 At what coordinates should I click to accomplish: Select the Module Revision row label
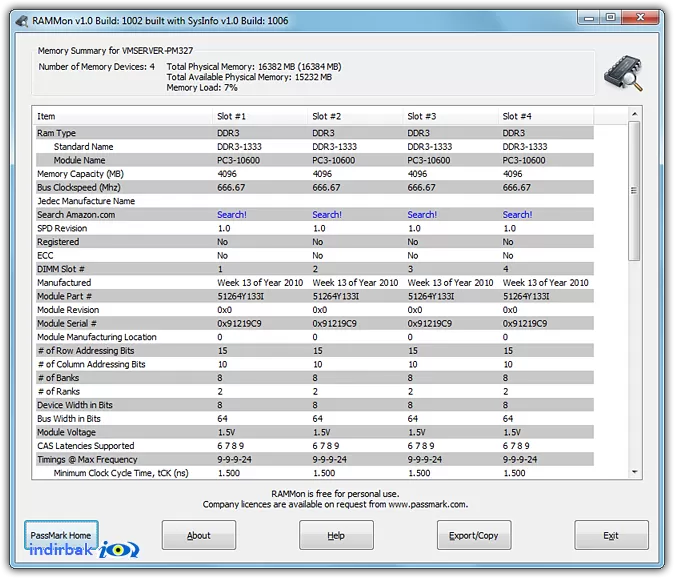pyautogui.click(x=68, y=310)
